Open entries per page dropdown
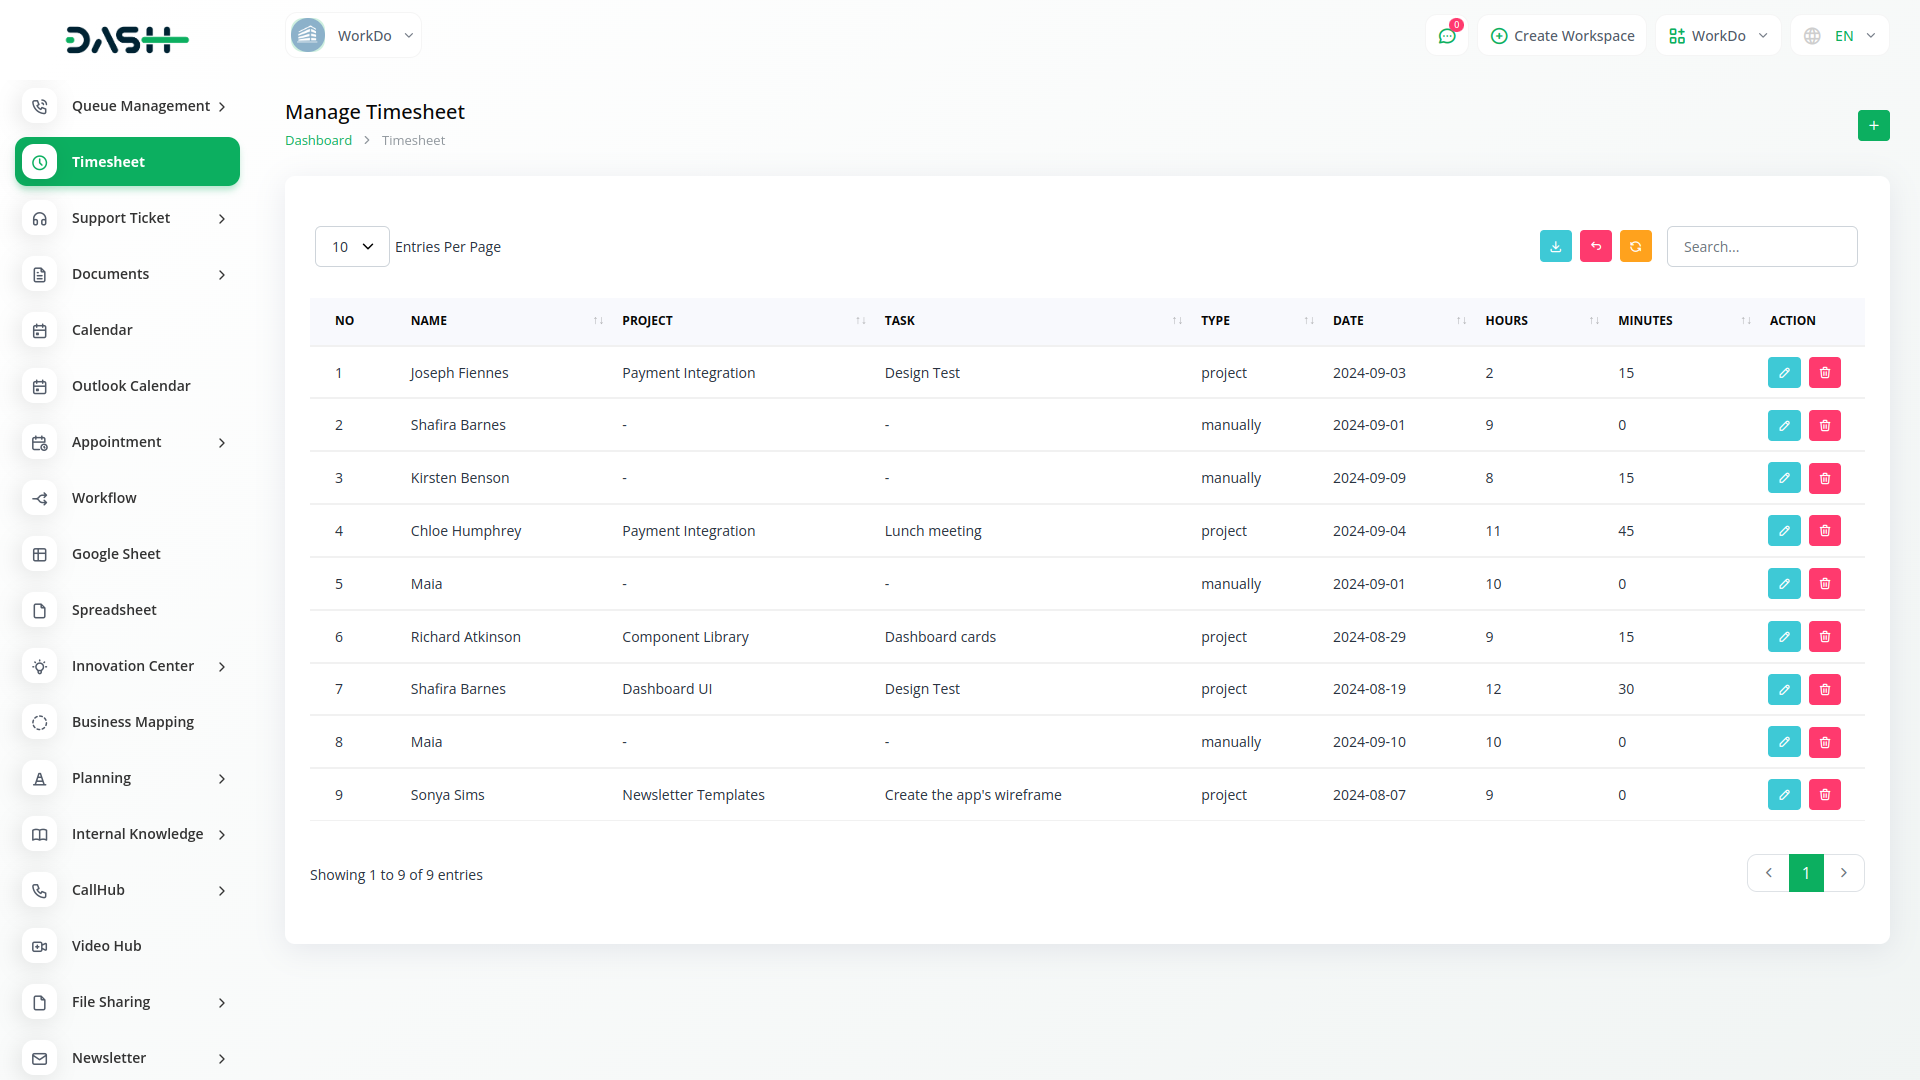Viewport: 1920px width, 1080px height. coord(352,246)
